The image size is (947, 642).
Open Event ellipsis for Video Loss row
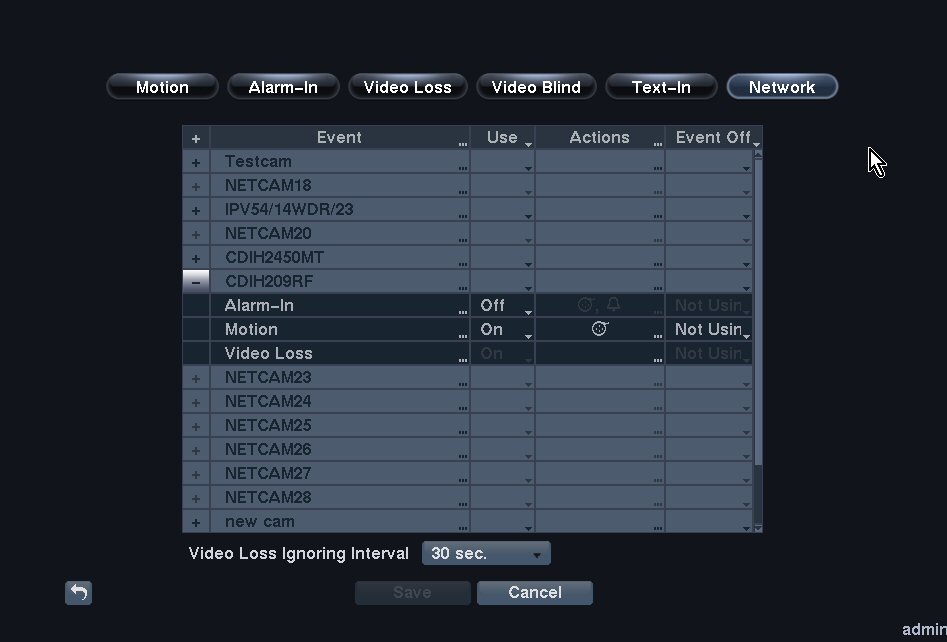coord(463,361)
